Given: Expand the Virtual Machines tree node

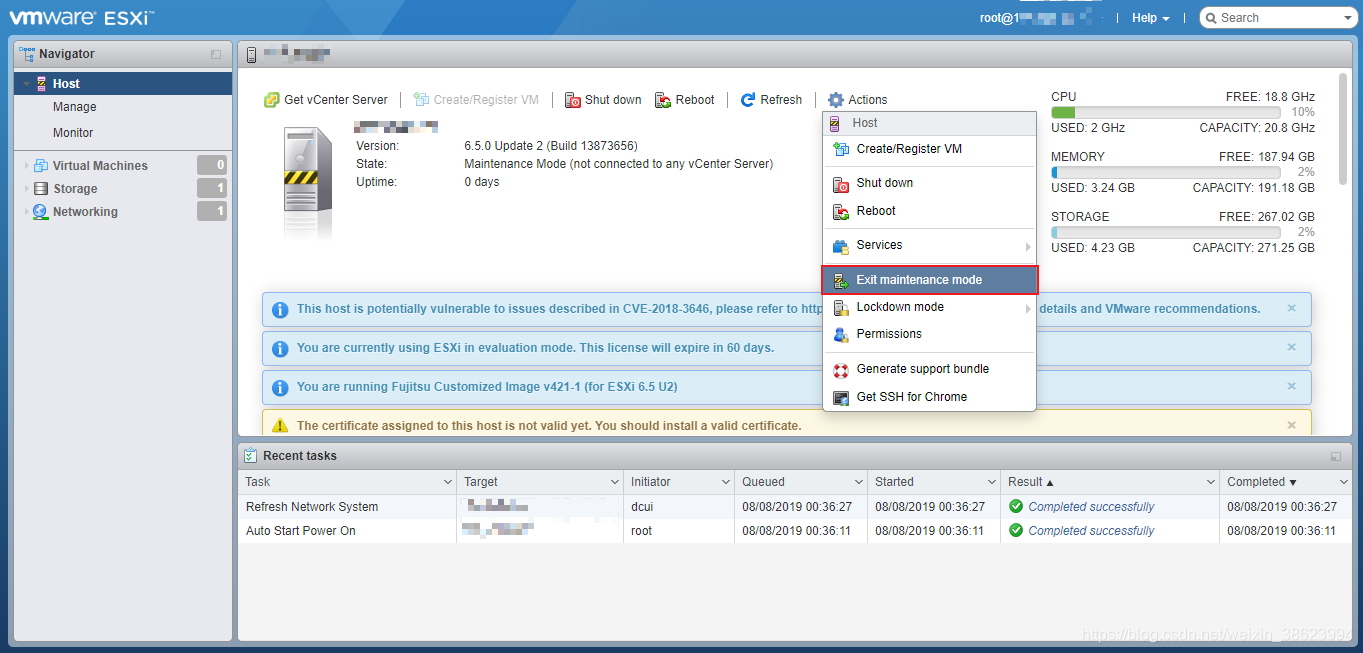Looking at the screenshot, I should 26,166.
